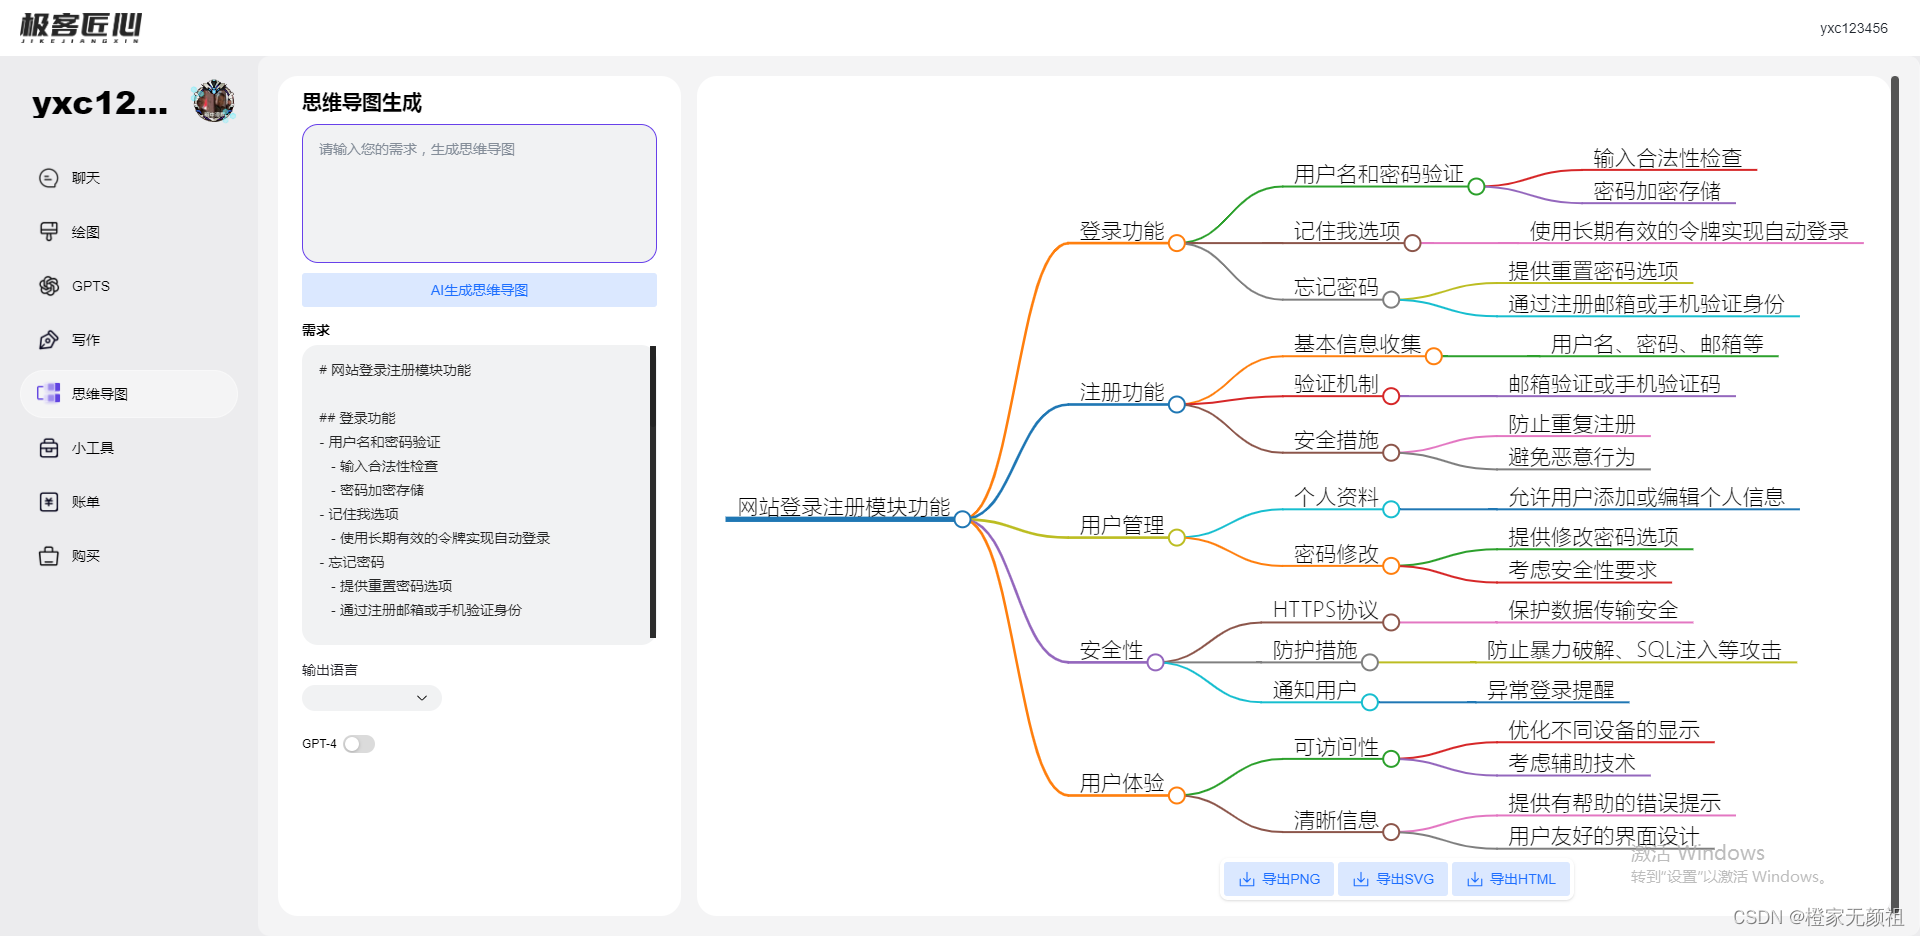Focus the mind map requirement input box
Viewport: 1920px width, 936px height.
[x=479, y=193]
